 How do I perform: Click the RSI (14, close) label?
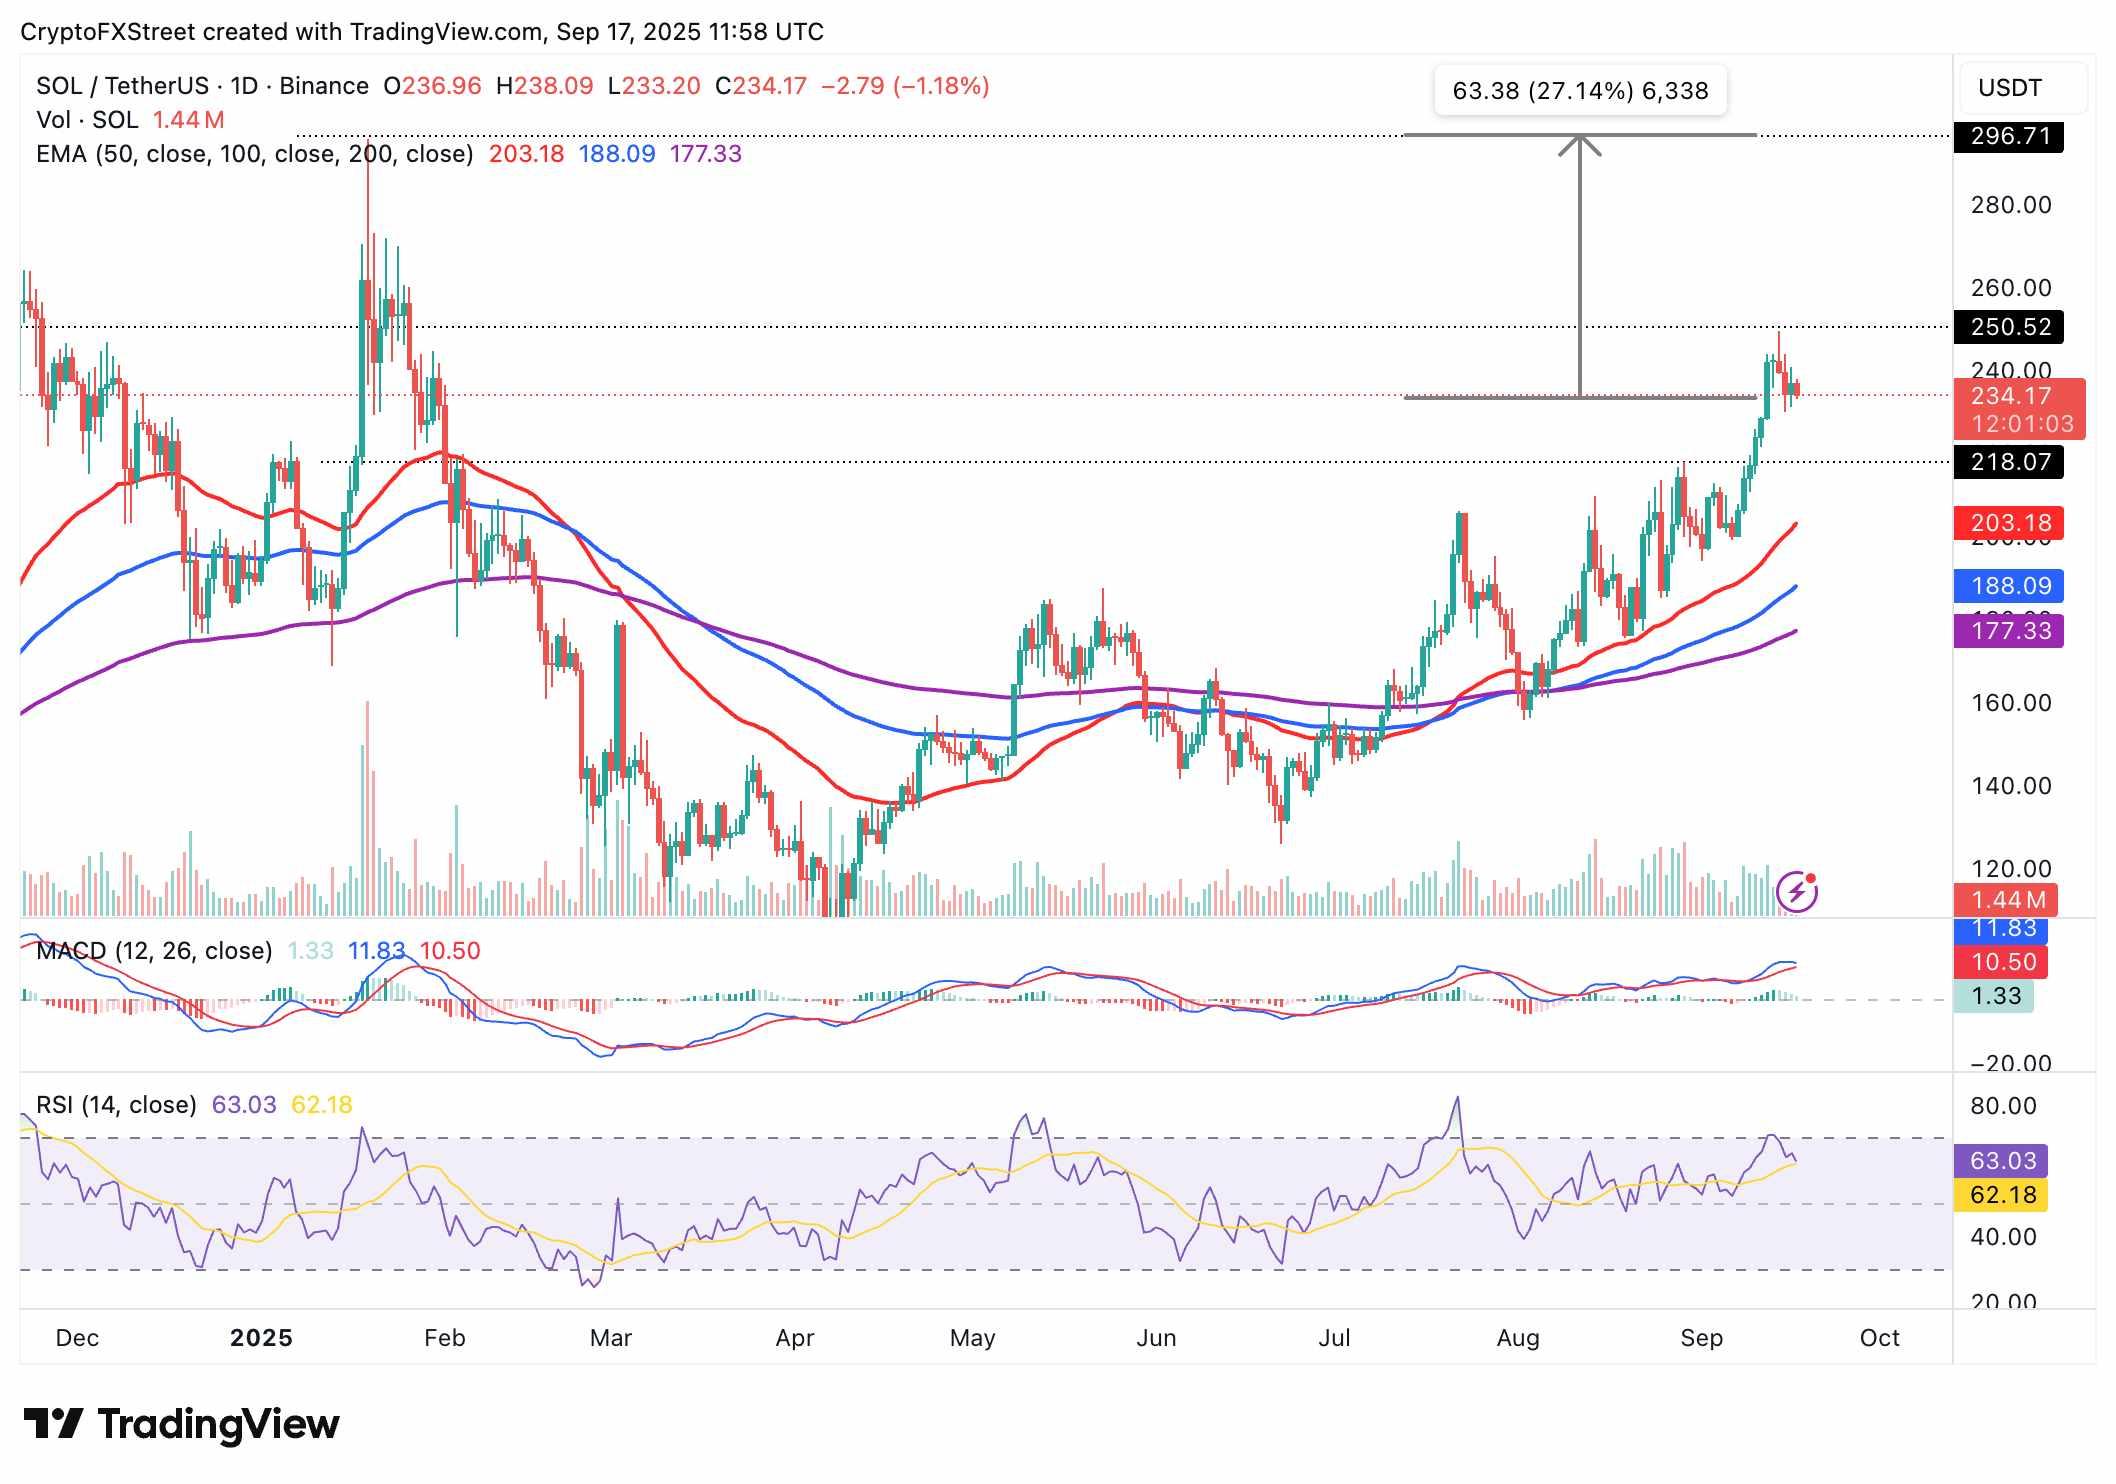tap(115, 1105)
